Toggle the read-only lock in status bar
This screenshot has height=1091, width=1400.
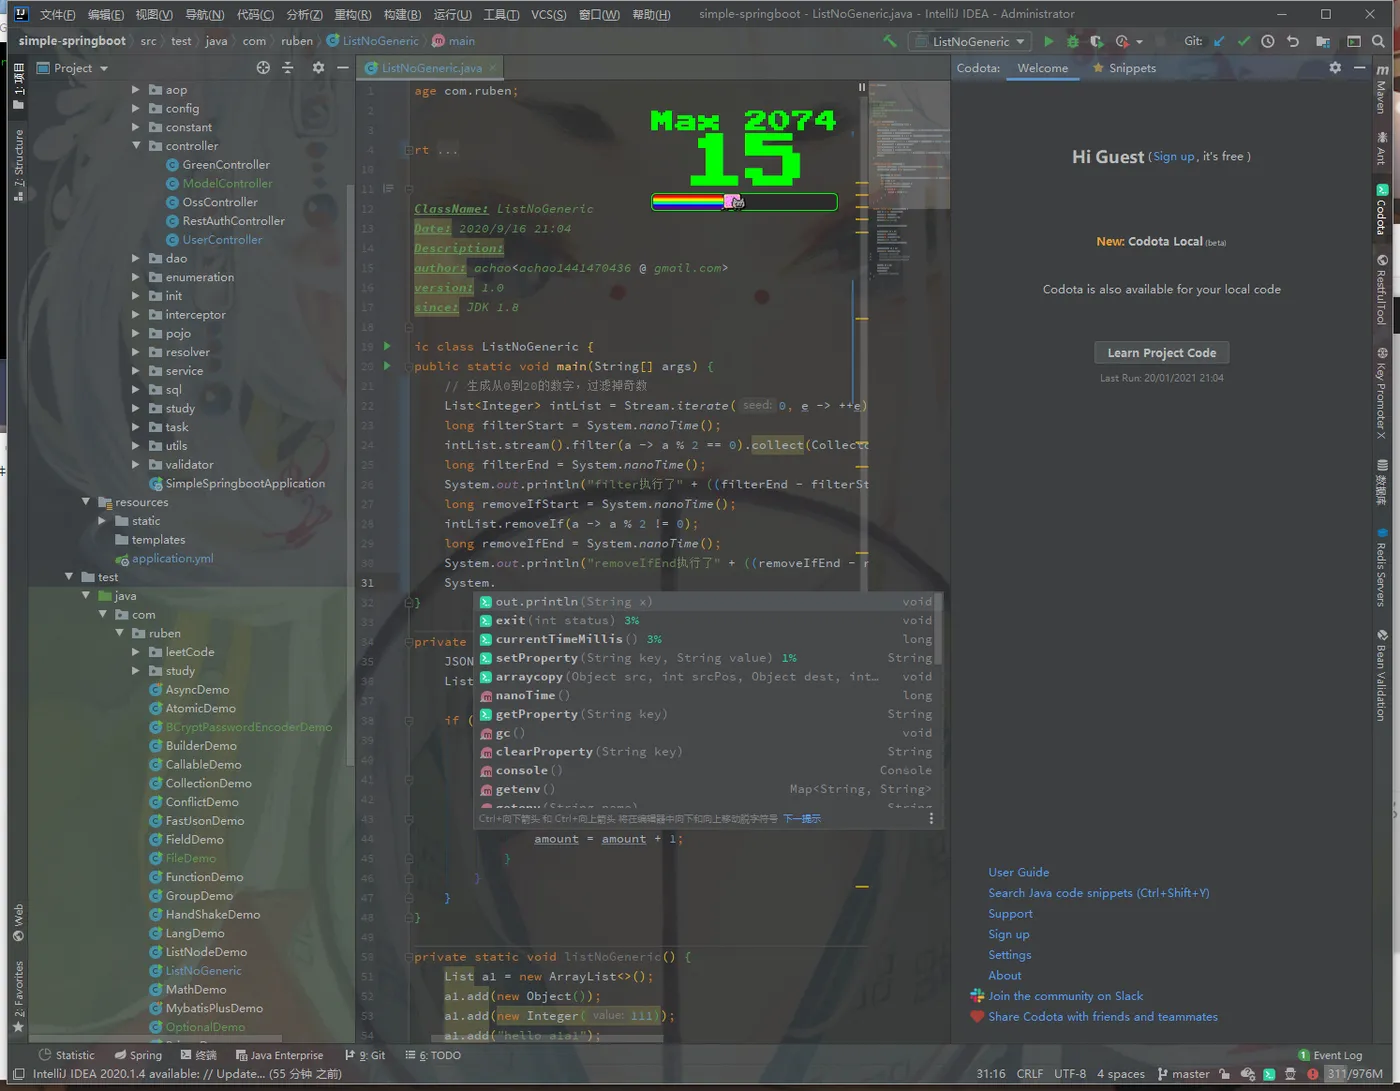(1222, 1074)
